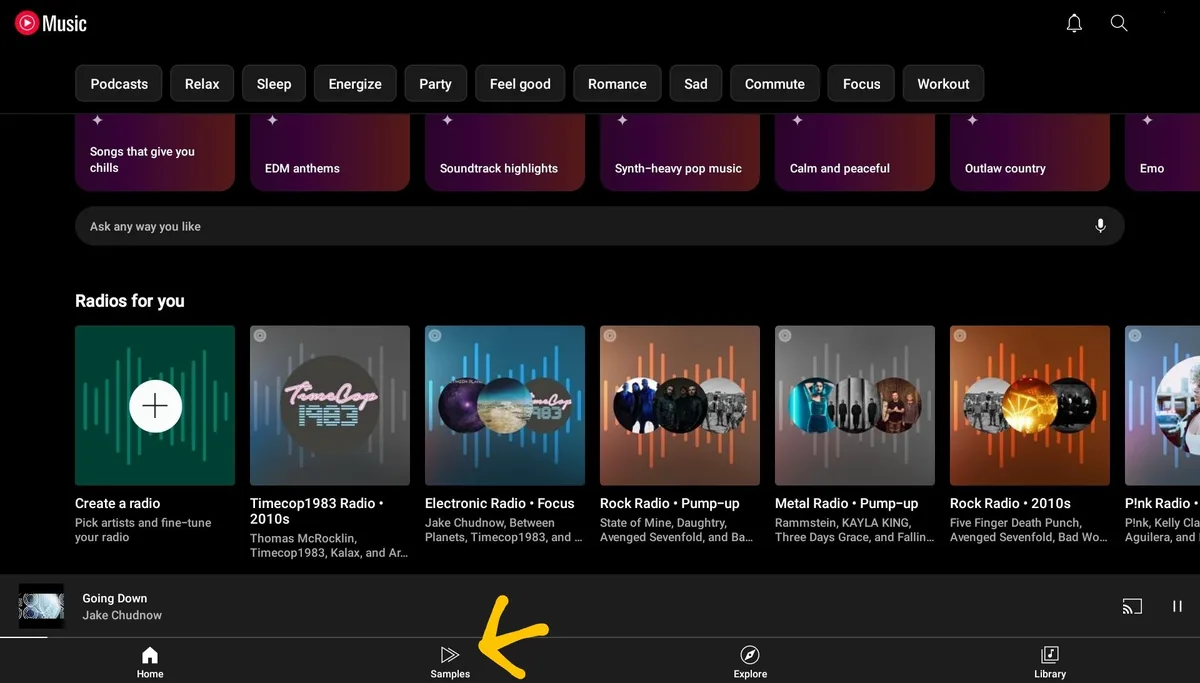Open the EDM anthems card

pos(330,152)
